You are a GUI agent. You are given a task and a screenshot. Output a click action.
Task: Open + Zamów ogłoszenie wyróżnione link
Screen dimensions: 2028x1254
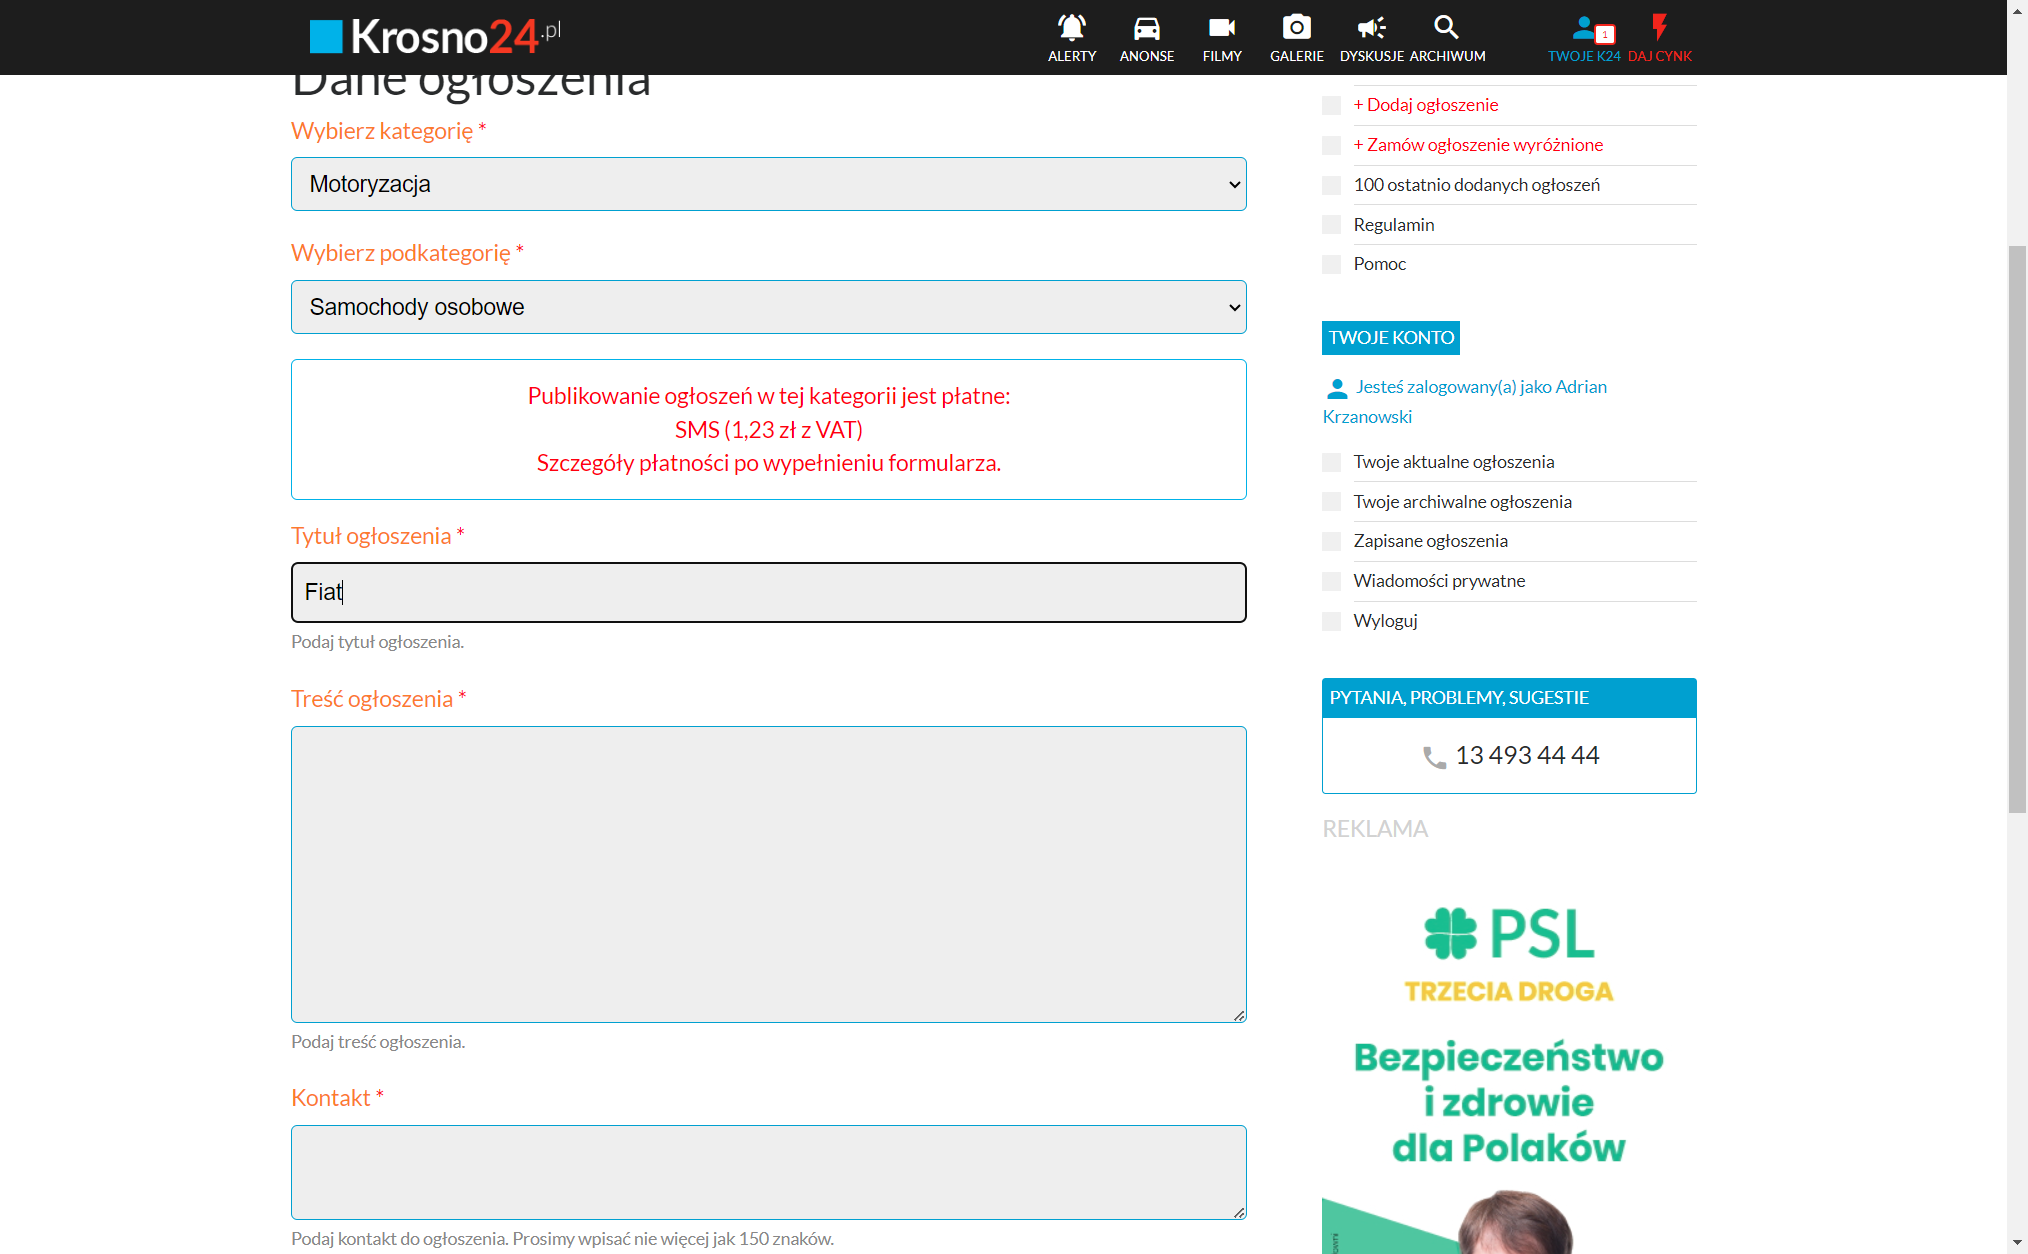[1478, 145]
